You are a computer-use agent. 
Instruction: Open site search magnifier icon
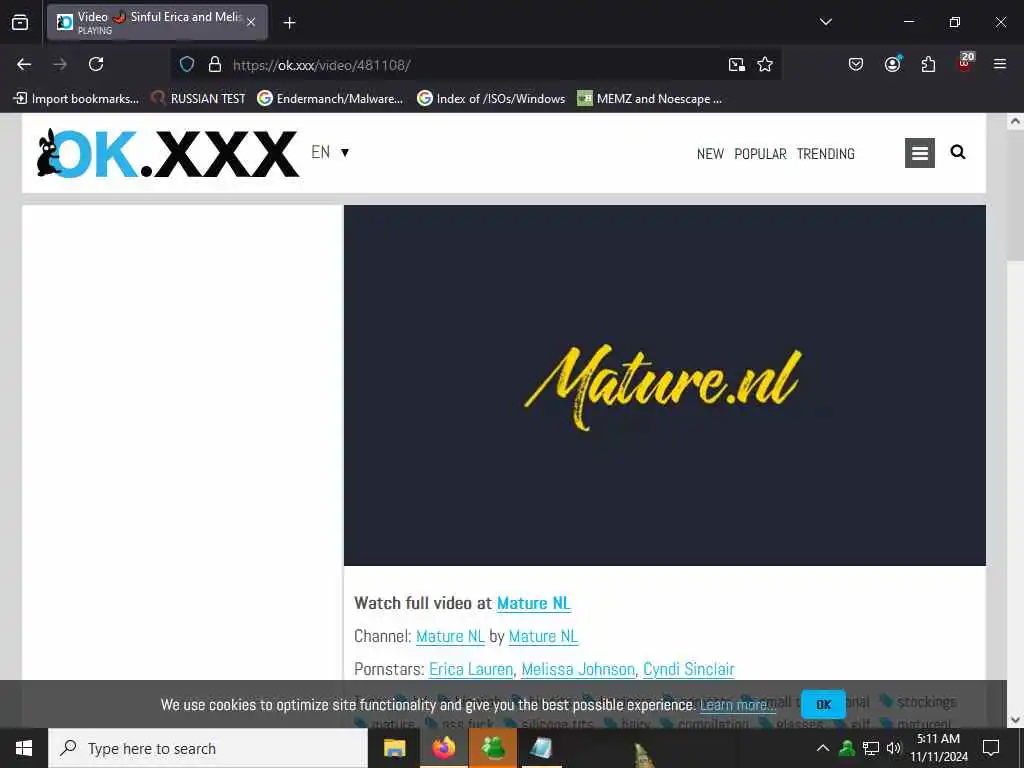point(957,152)
